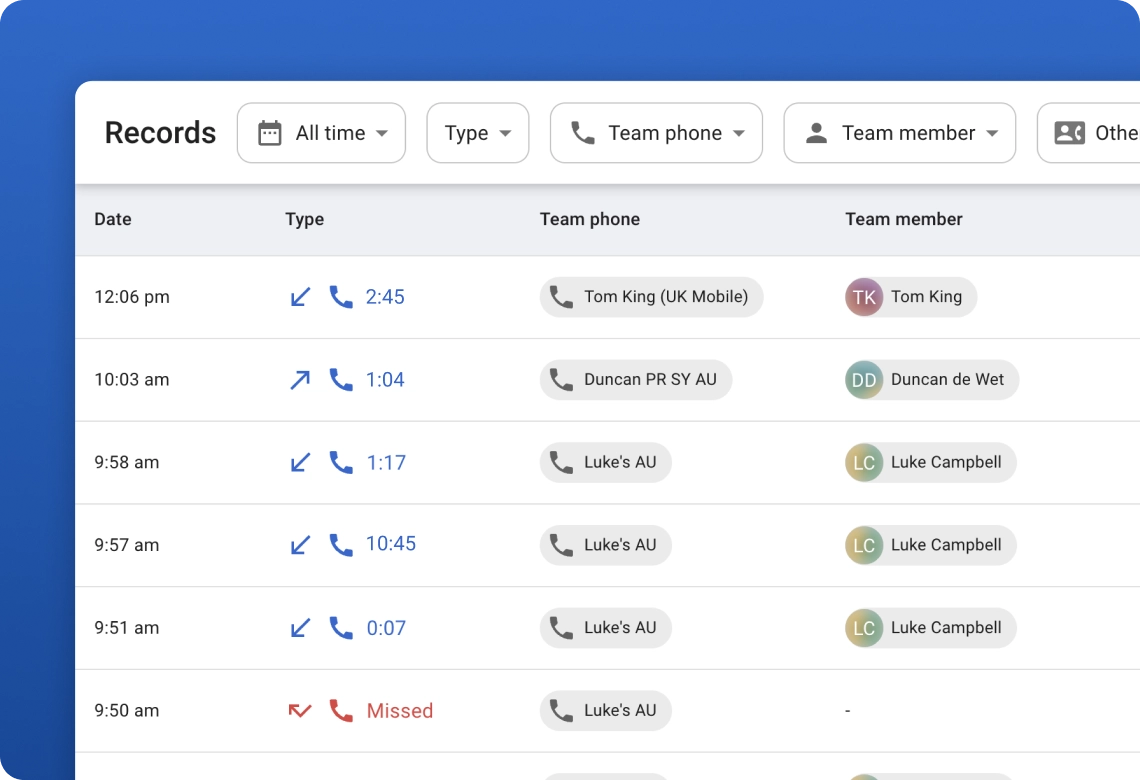Viewport: 1140px width, 780px height.
Task: Click the phone icon in Team phone filter
Action: [583, 133]
